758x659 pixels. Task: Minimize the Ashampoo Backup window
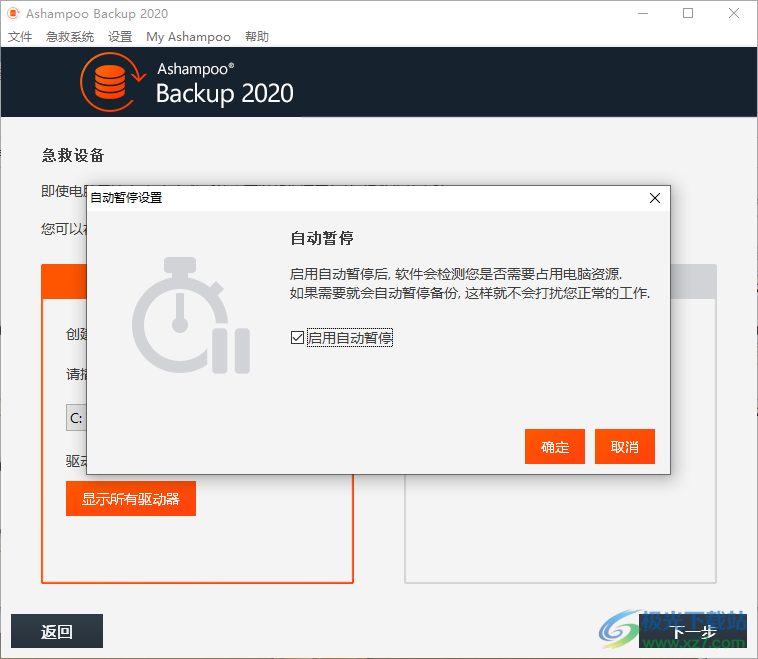pos(642,14)
